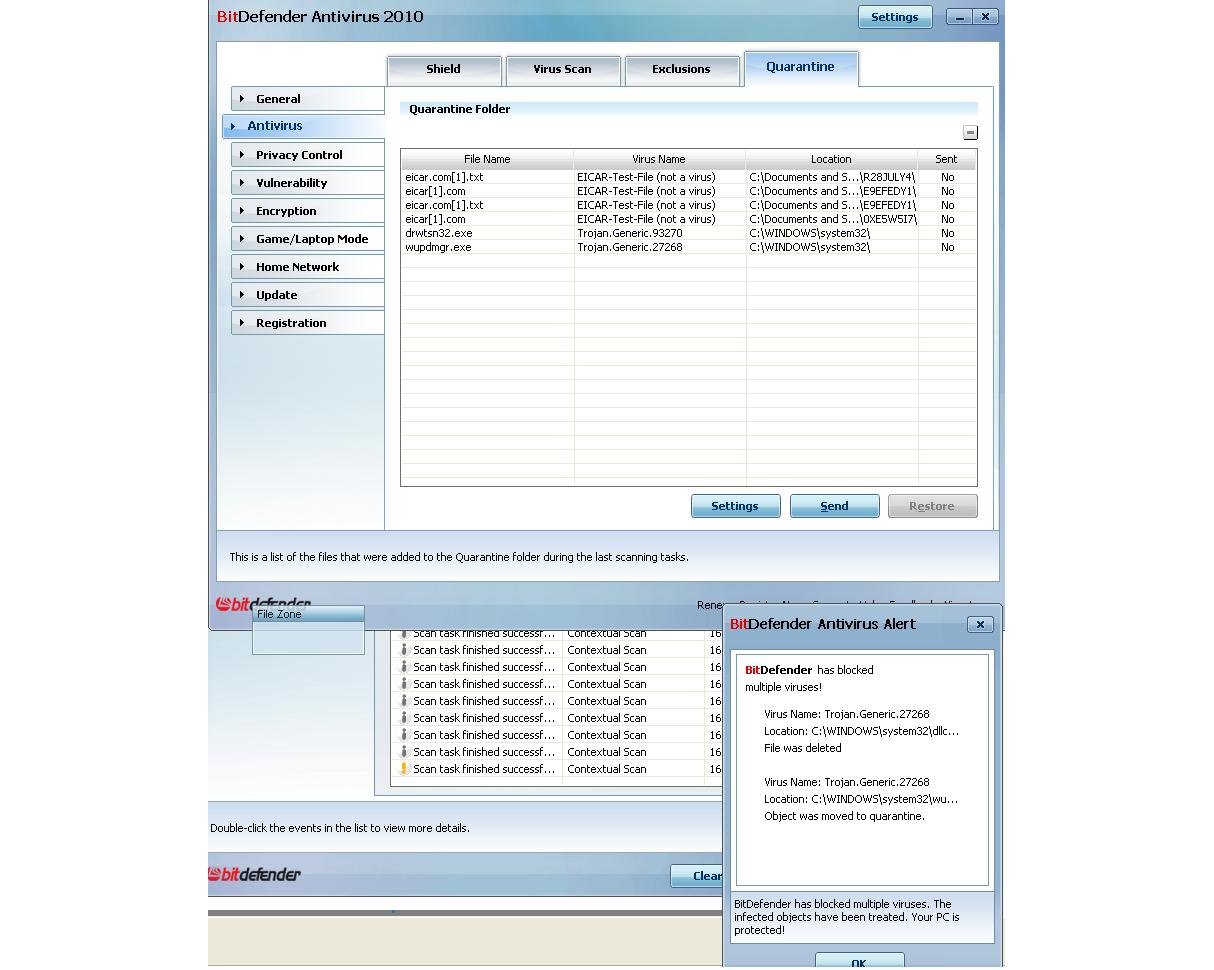
Task: Click the Settings button at the top right
Action: (x=895, y=17)
